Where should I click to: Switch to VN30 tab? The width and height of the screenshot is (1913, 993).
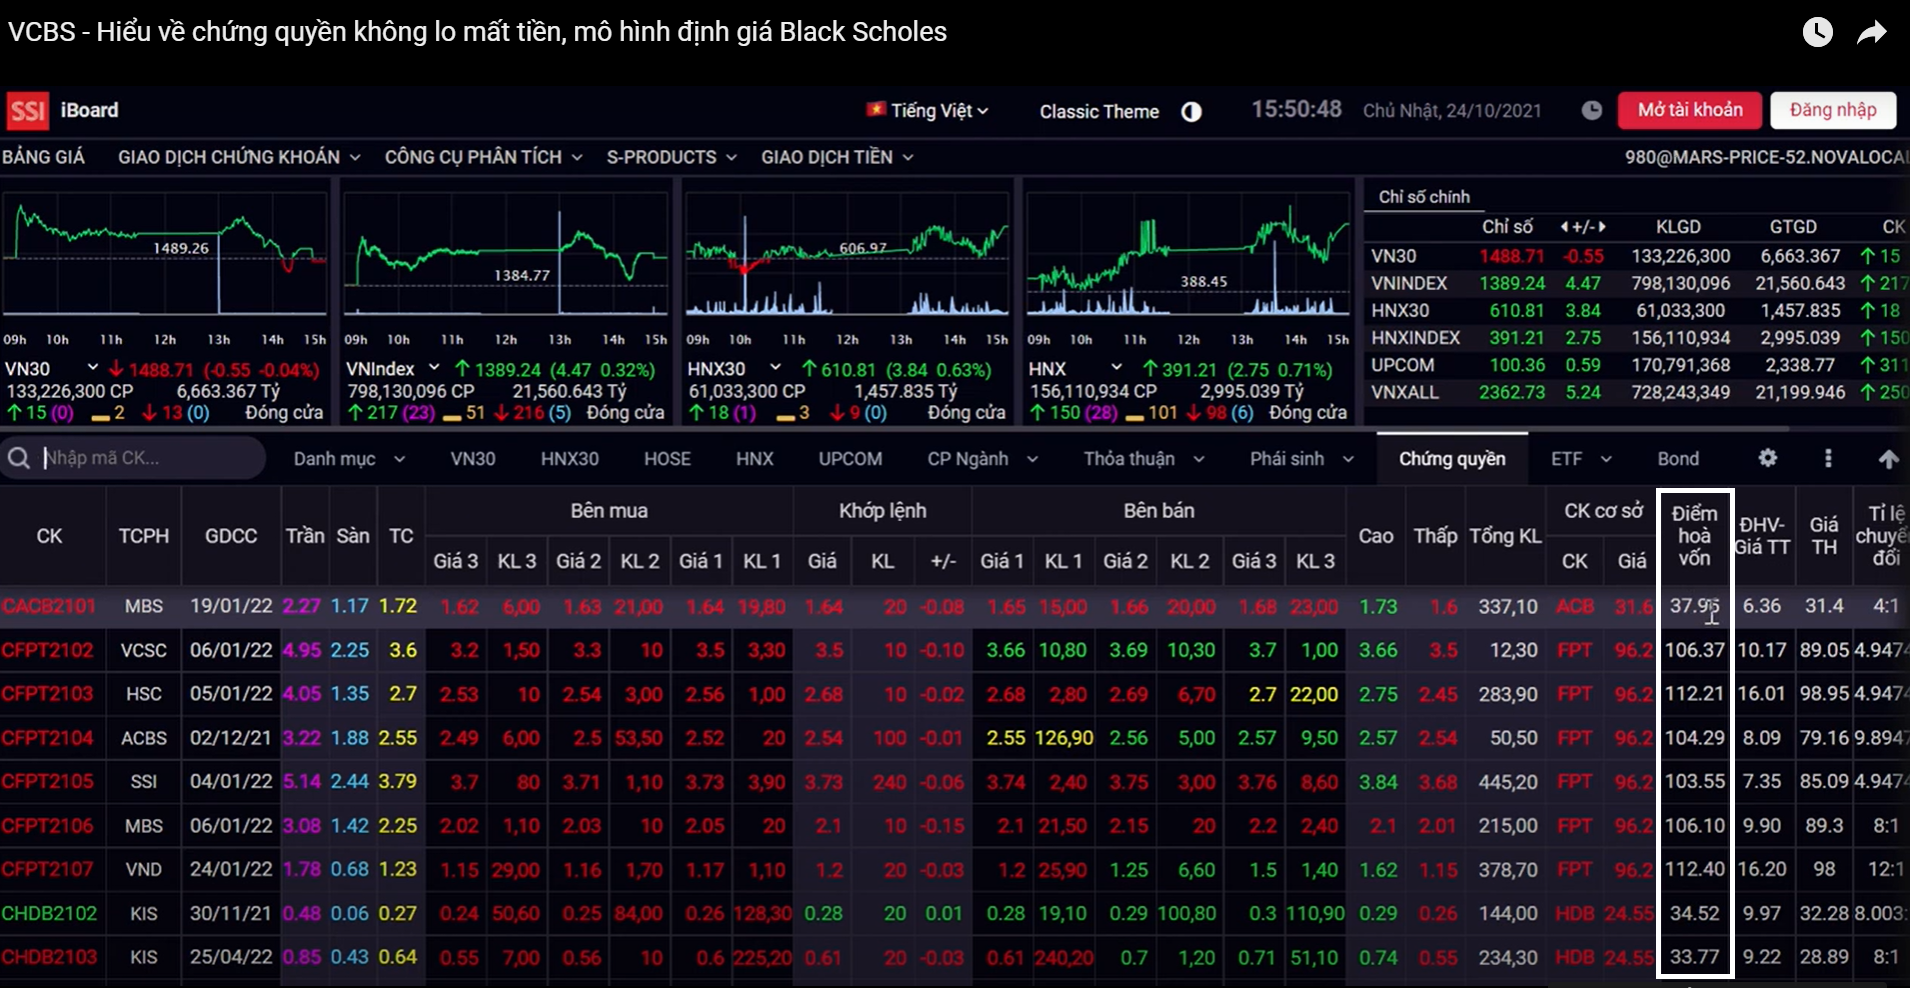pos(472,459)
